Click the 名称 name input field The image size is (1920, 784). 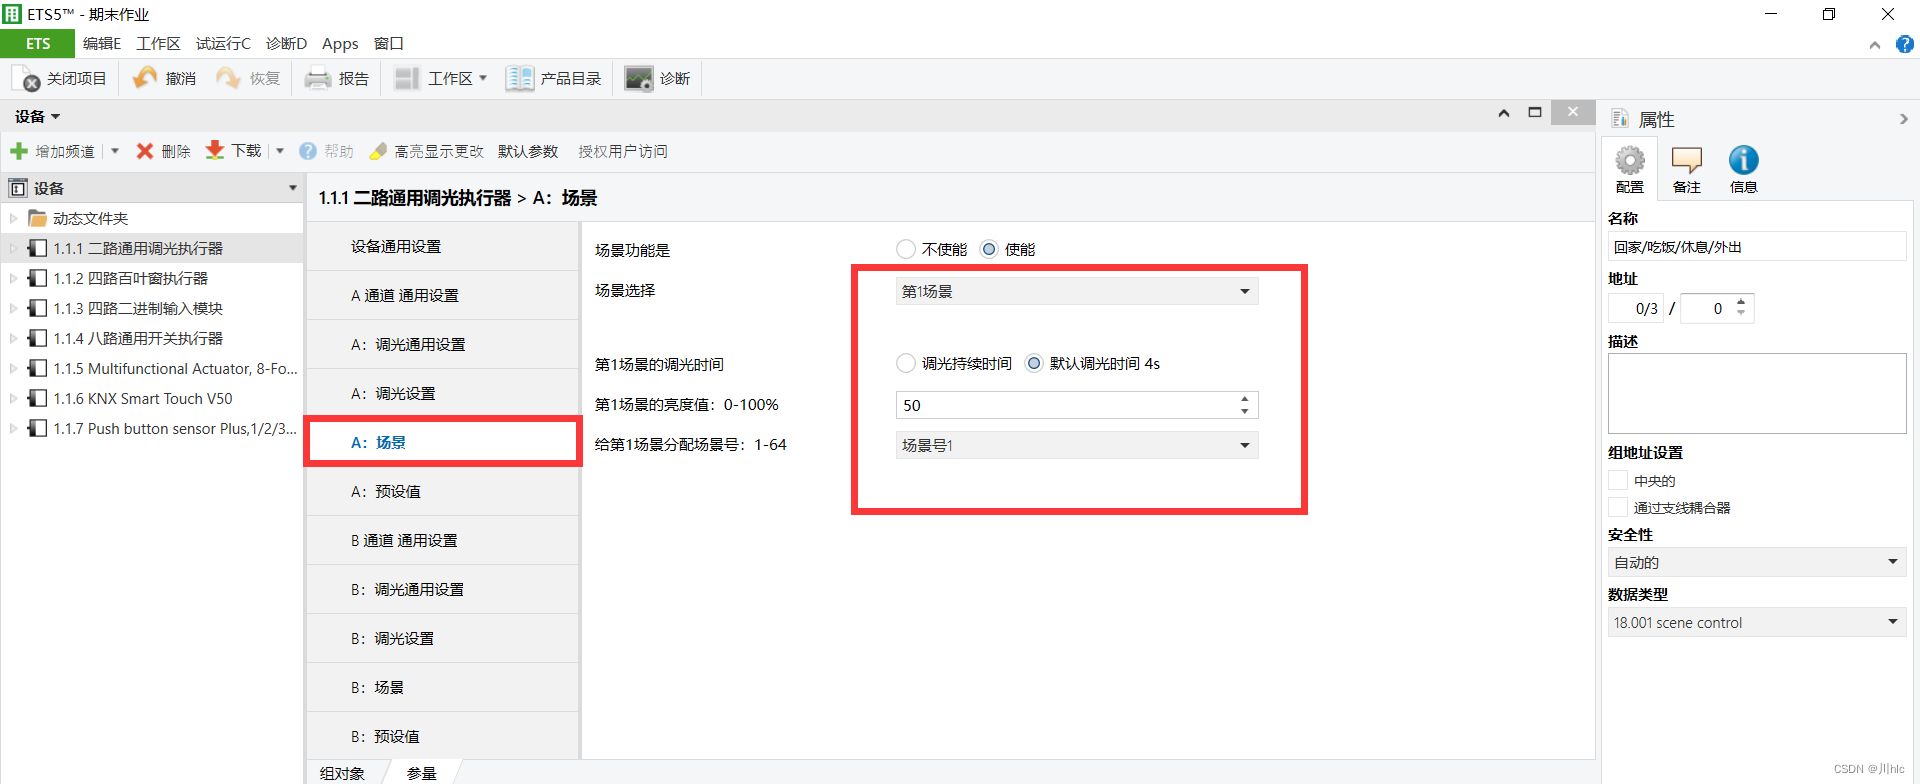[x=1756, y=247]
